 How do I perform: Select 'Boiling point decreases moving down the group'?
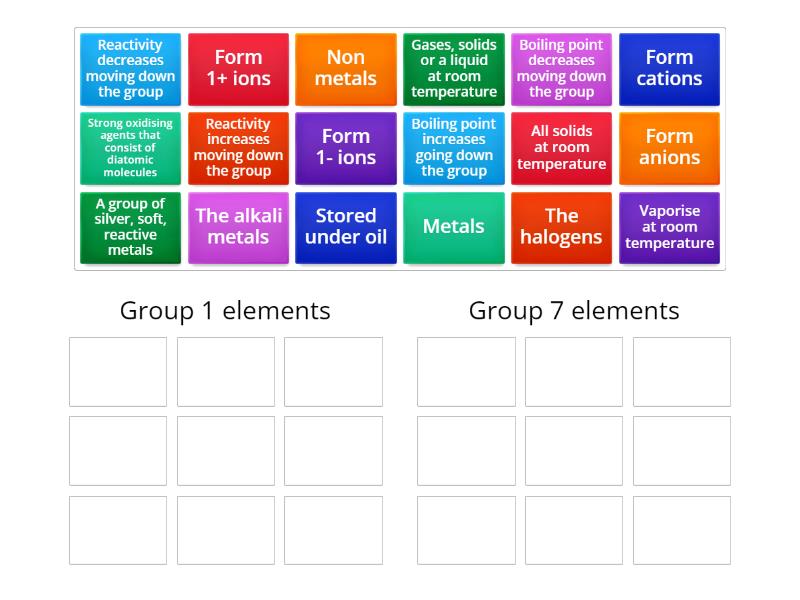(561, 68)
